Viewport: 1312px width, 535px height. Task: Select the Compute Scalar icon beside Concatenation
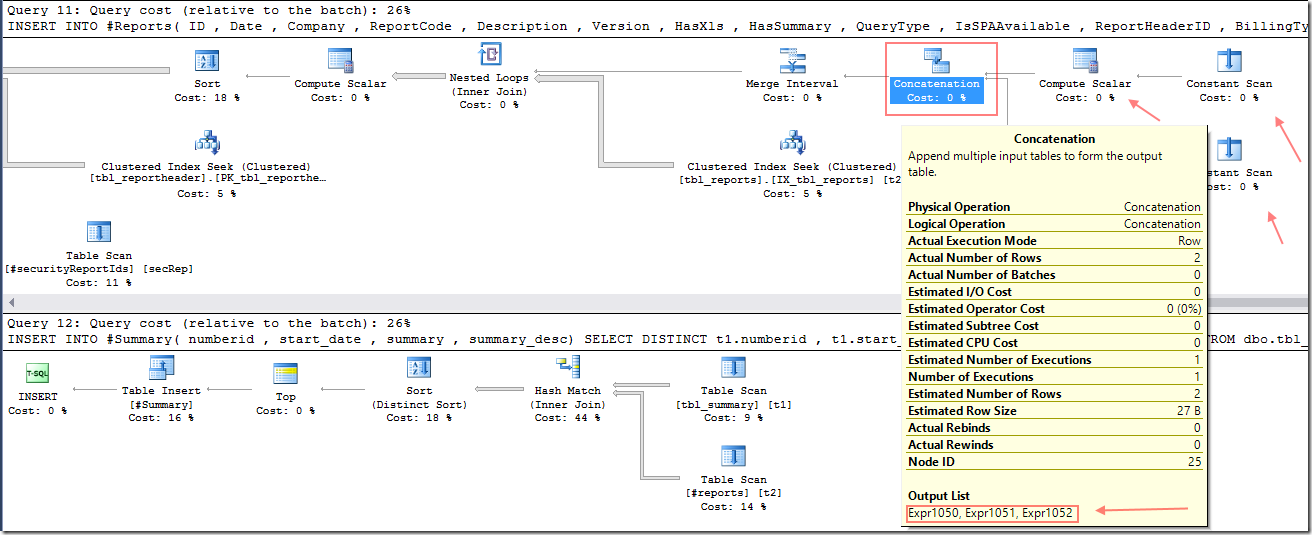[1085, 62]
